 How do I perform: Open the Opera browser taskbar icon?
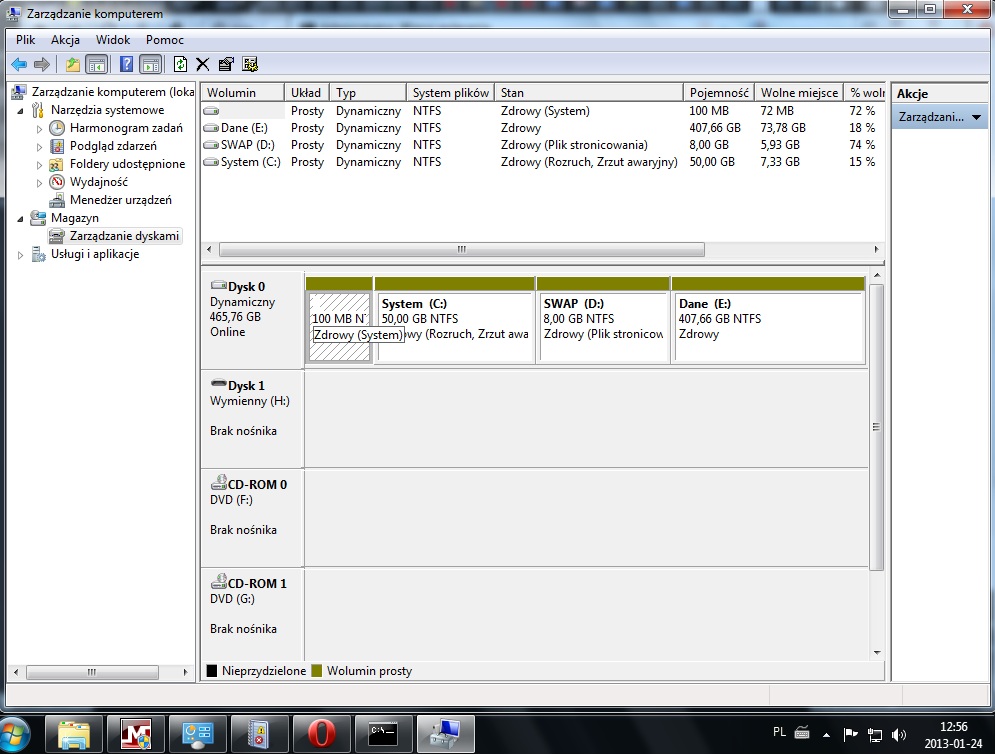point(322,735)
